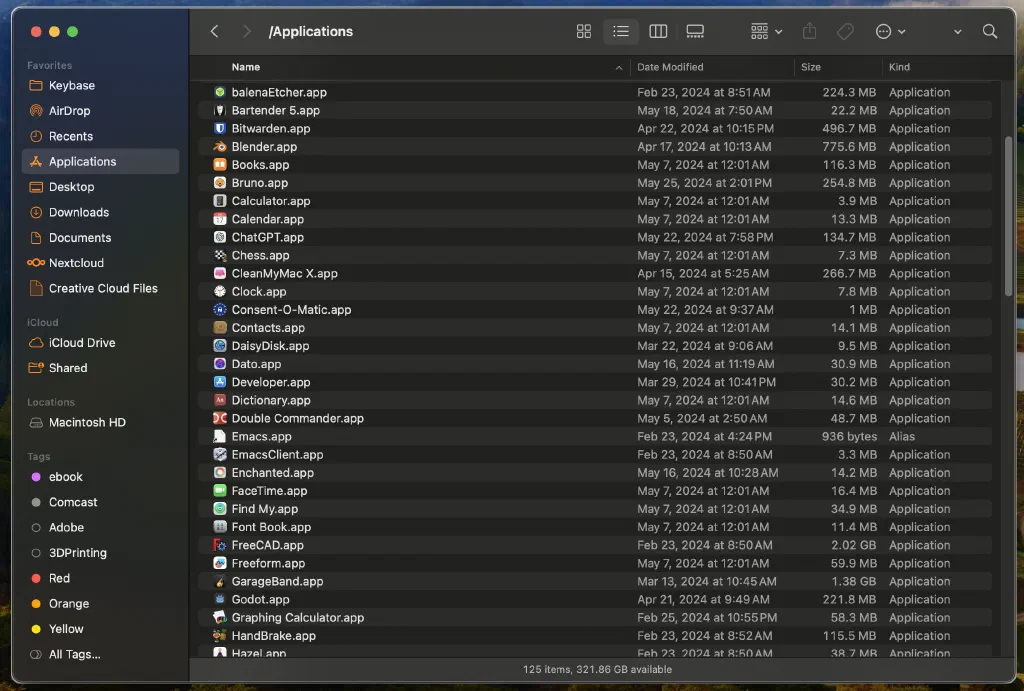Click the Edit Tags toolbar icon
1024x691 pixels.
pyautogui.click(x=845, y=31)
